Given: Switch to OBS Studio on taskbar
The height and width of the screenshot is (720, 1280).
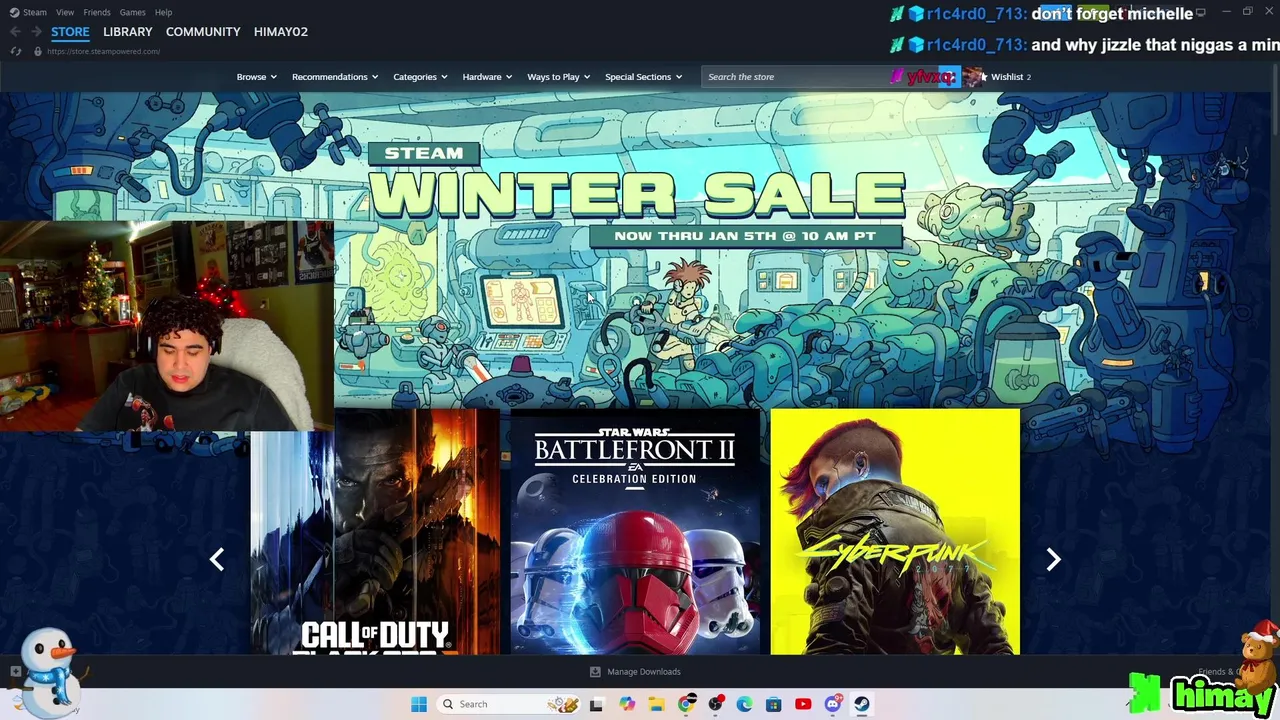Looking at the screenshot, I should click(x=715, y=704).
